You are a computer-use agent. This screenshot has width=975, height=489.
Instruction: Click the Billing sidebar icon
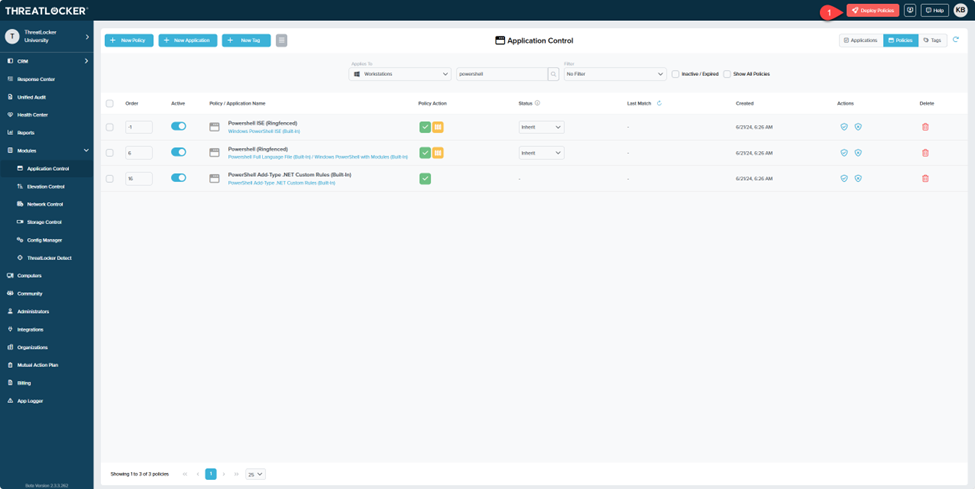click(x=10, y=383)
